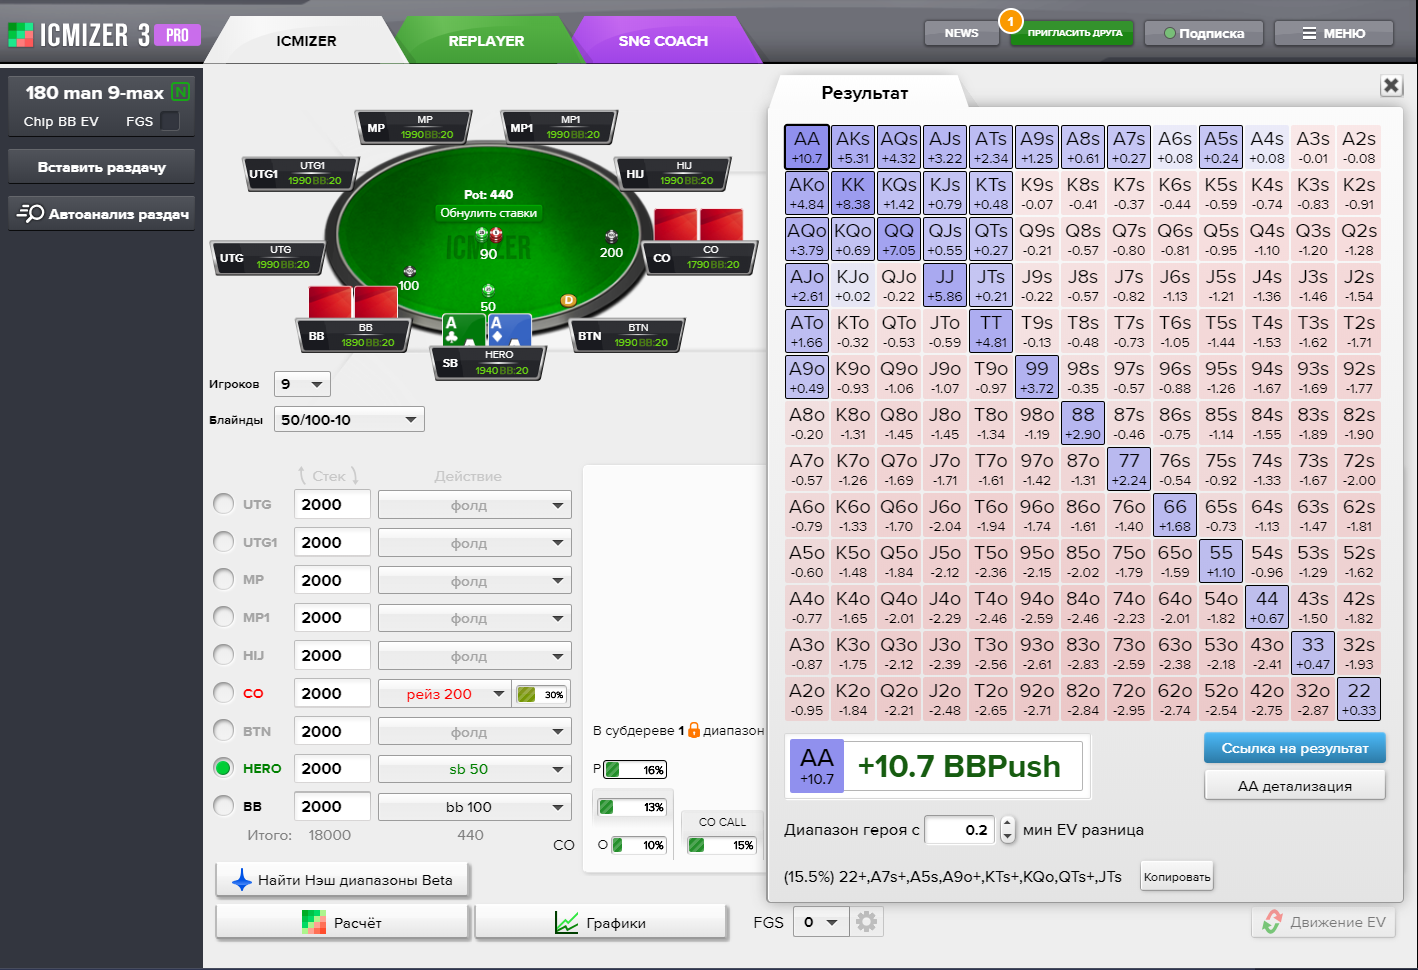Click the MP1 seat plate on table
Viewport: 1418px width, 970px height.
pyautogui.click(x=559, y=127)
